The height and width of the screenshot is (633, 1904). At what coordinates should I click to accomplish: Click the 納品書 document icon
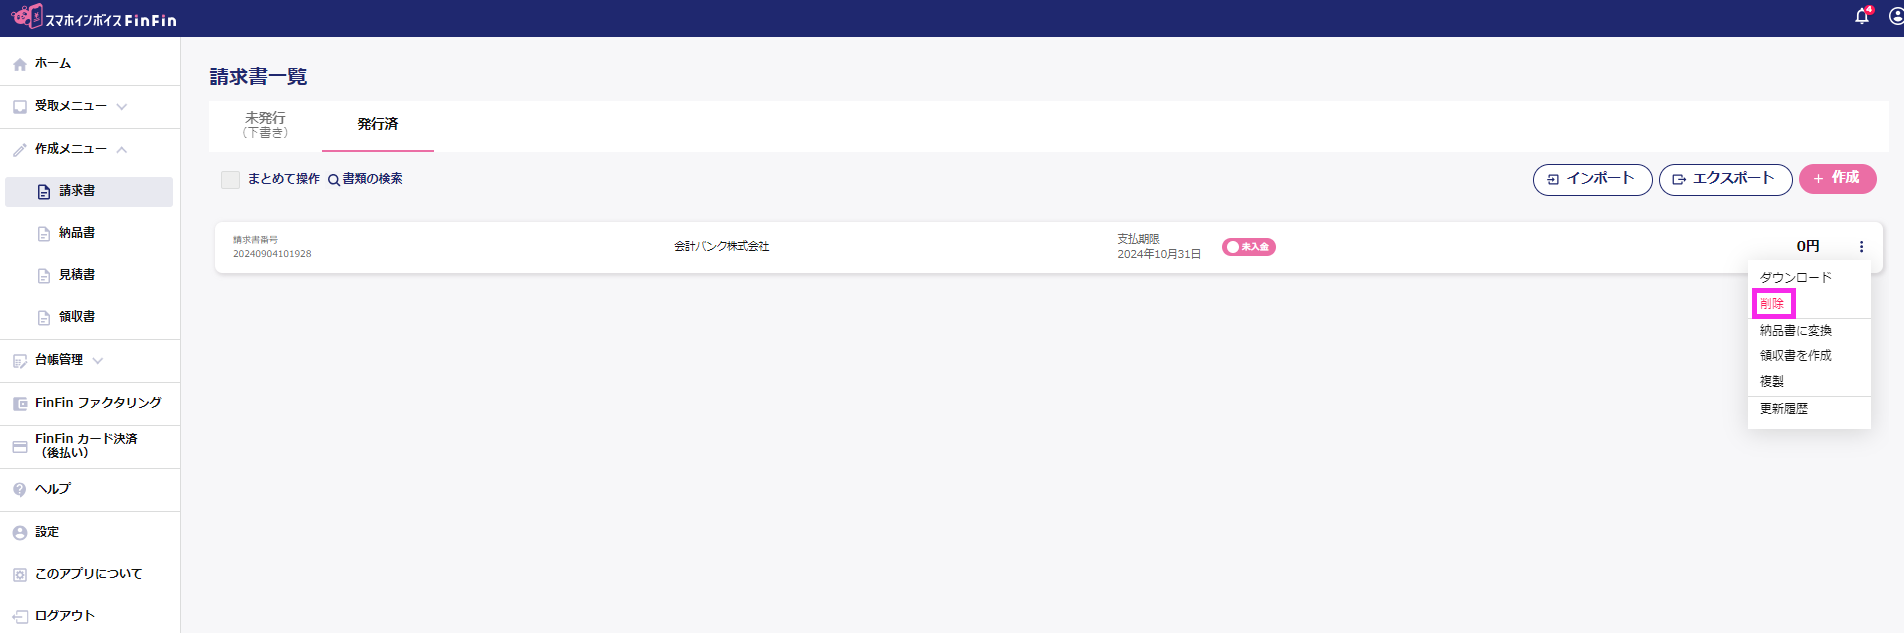[44, 233]
